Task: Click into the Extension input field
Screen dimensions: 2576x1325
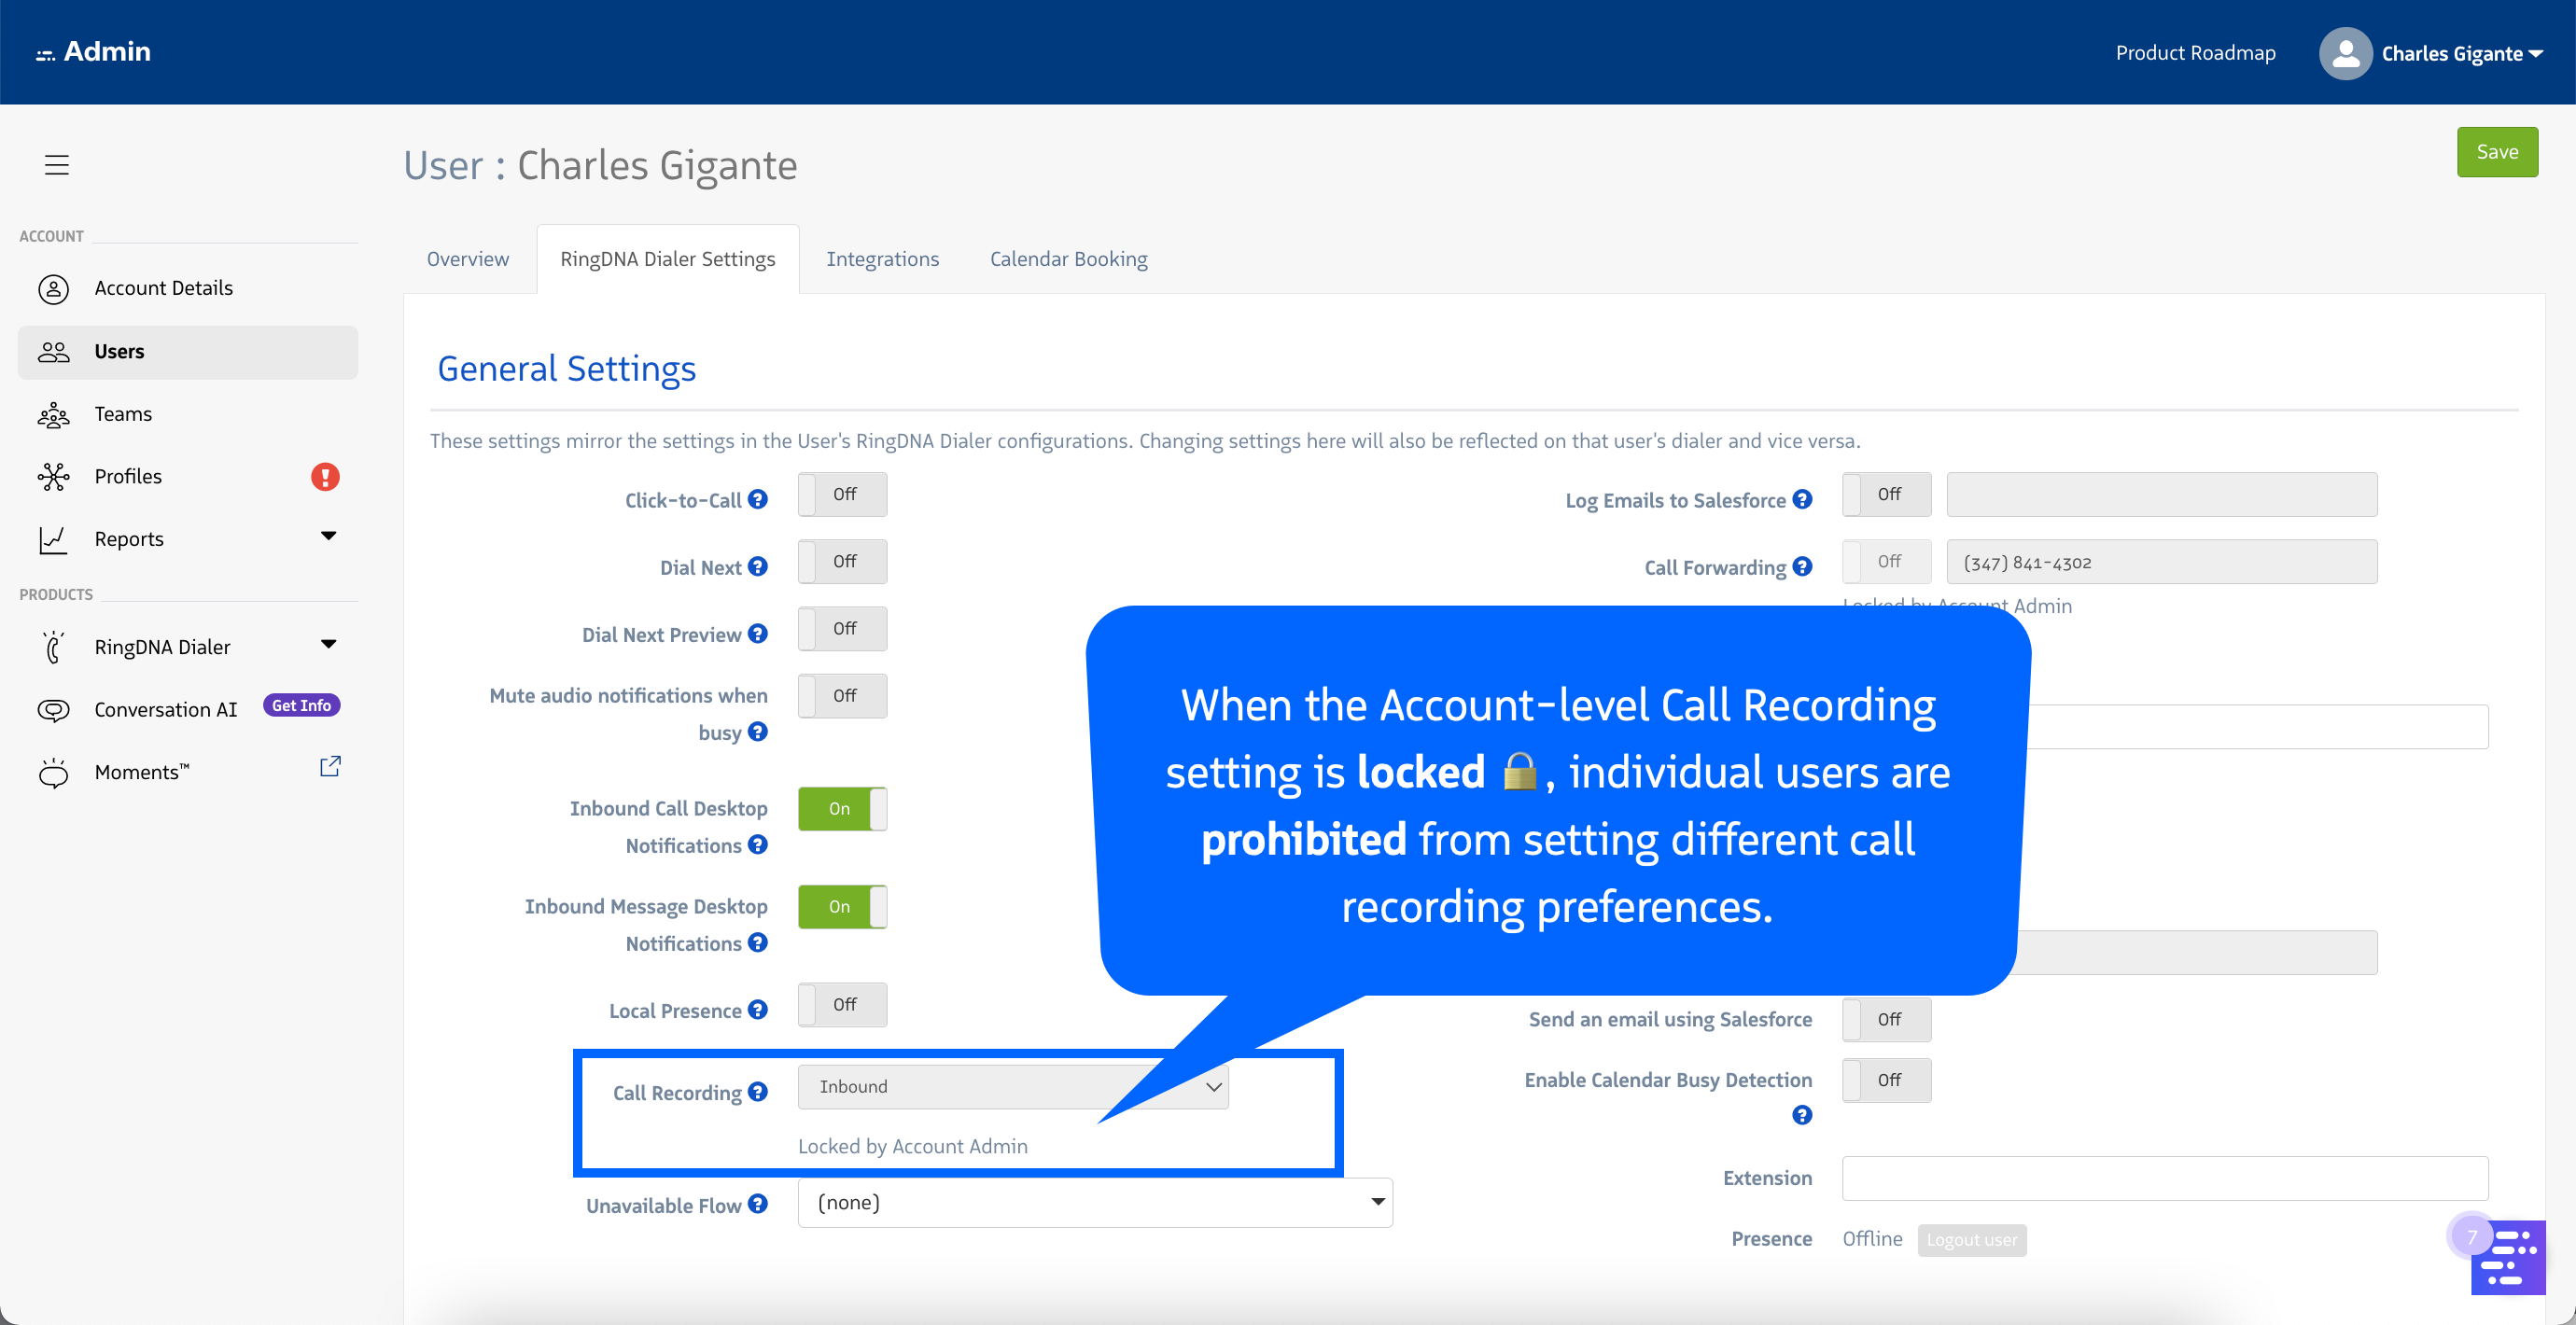Action: (2164, 1179)
